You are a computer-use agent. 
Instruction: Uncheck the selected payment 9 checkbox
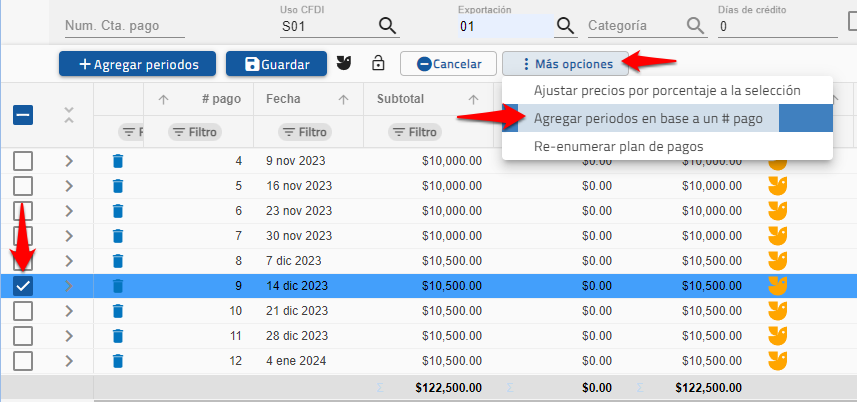coord(23,286)
